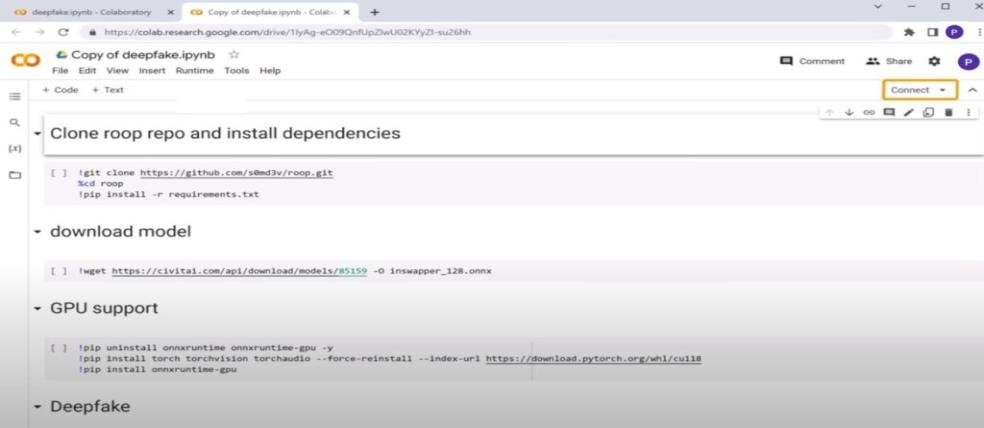Open the find and replace search icon
The width and height of the screenshot is (984, 428).
click(x=15, y=122)
